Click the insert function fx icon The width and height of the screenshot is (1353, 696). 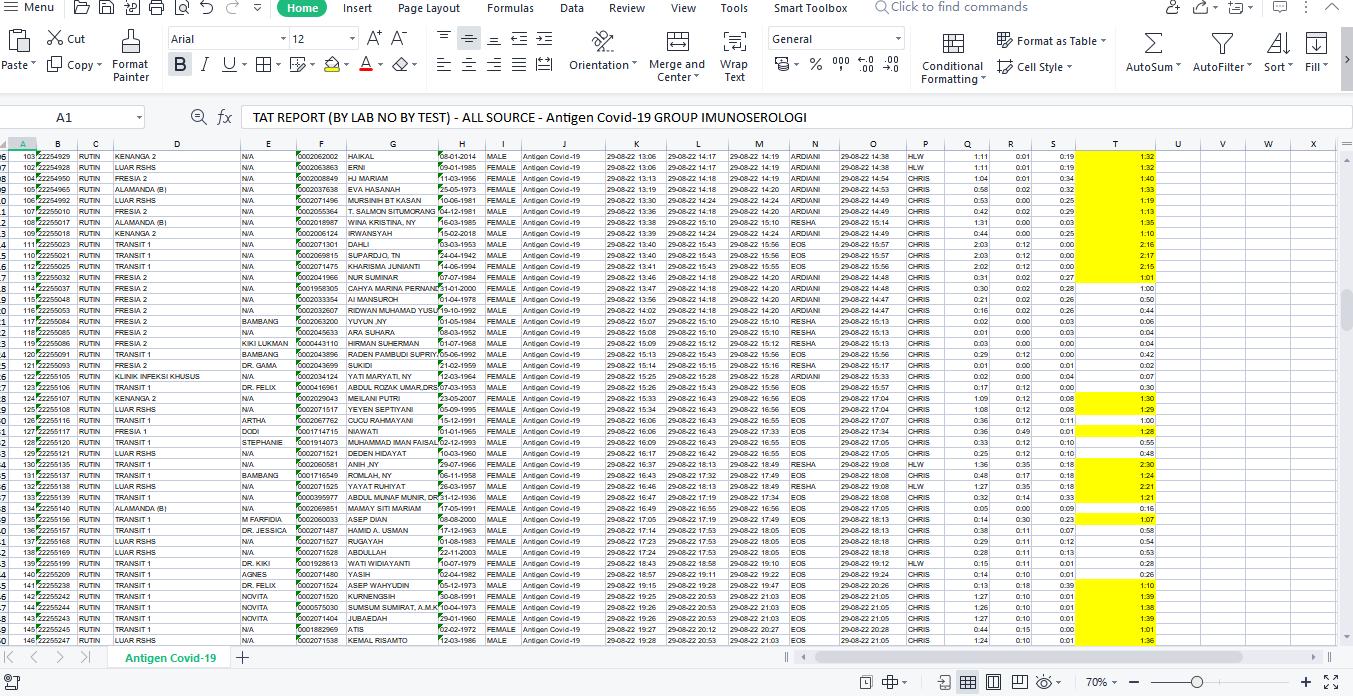[x=225, y=118]
